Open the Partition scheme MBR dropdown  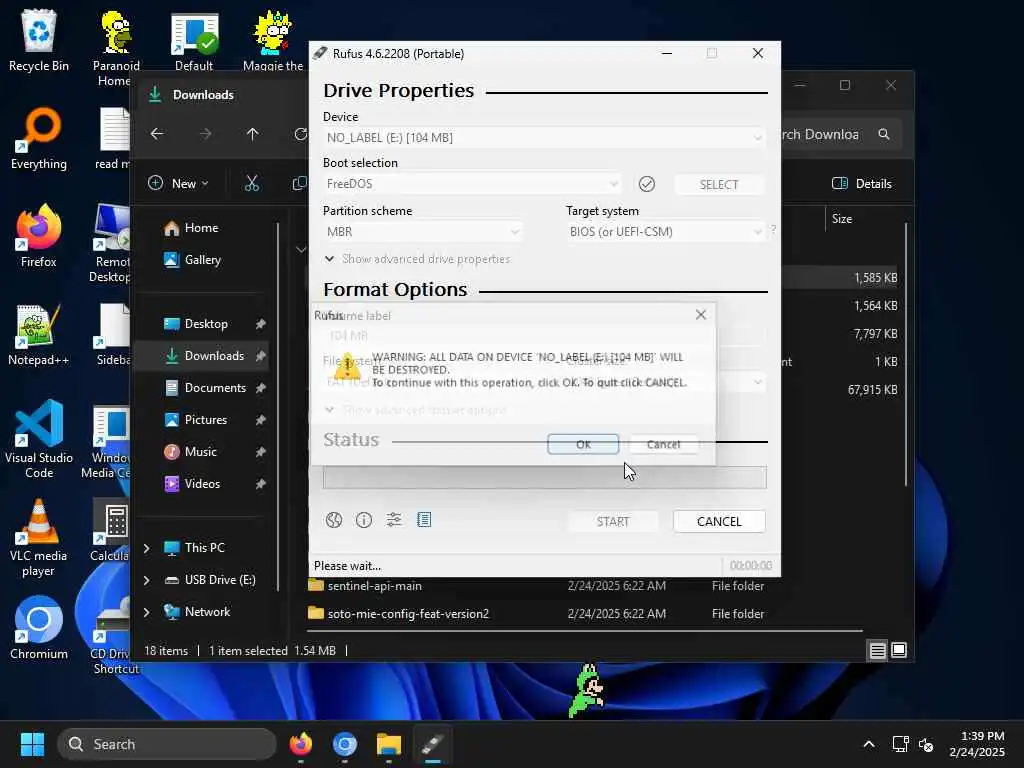pyautogui.click(x=423, y=232)
